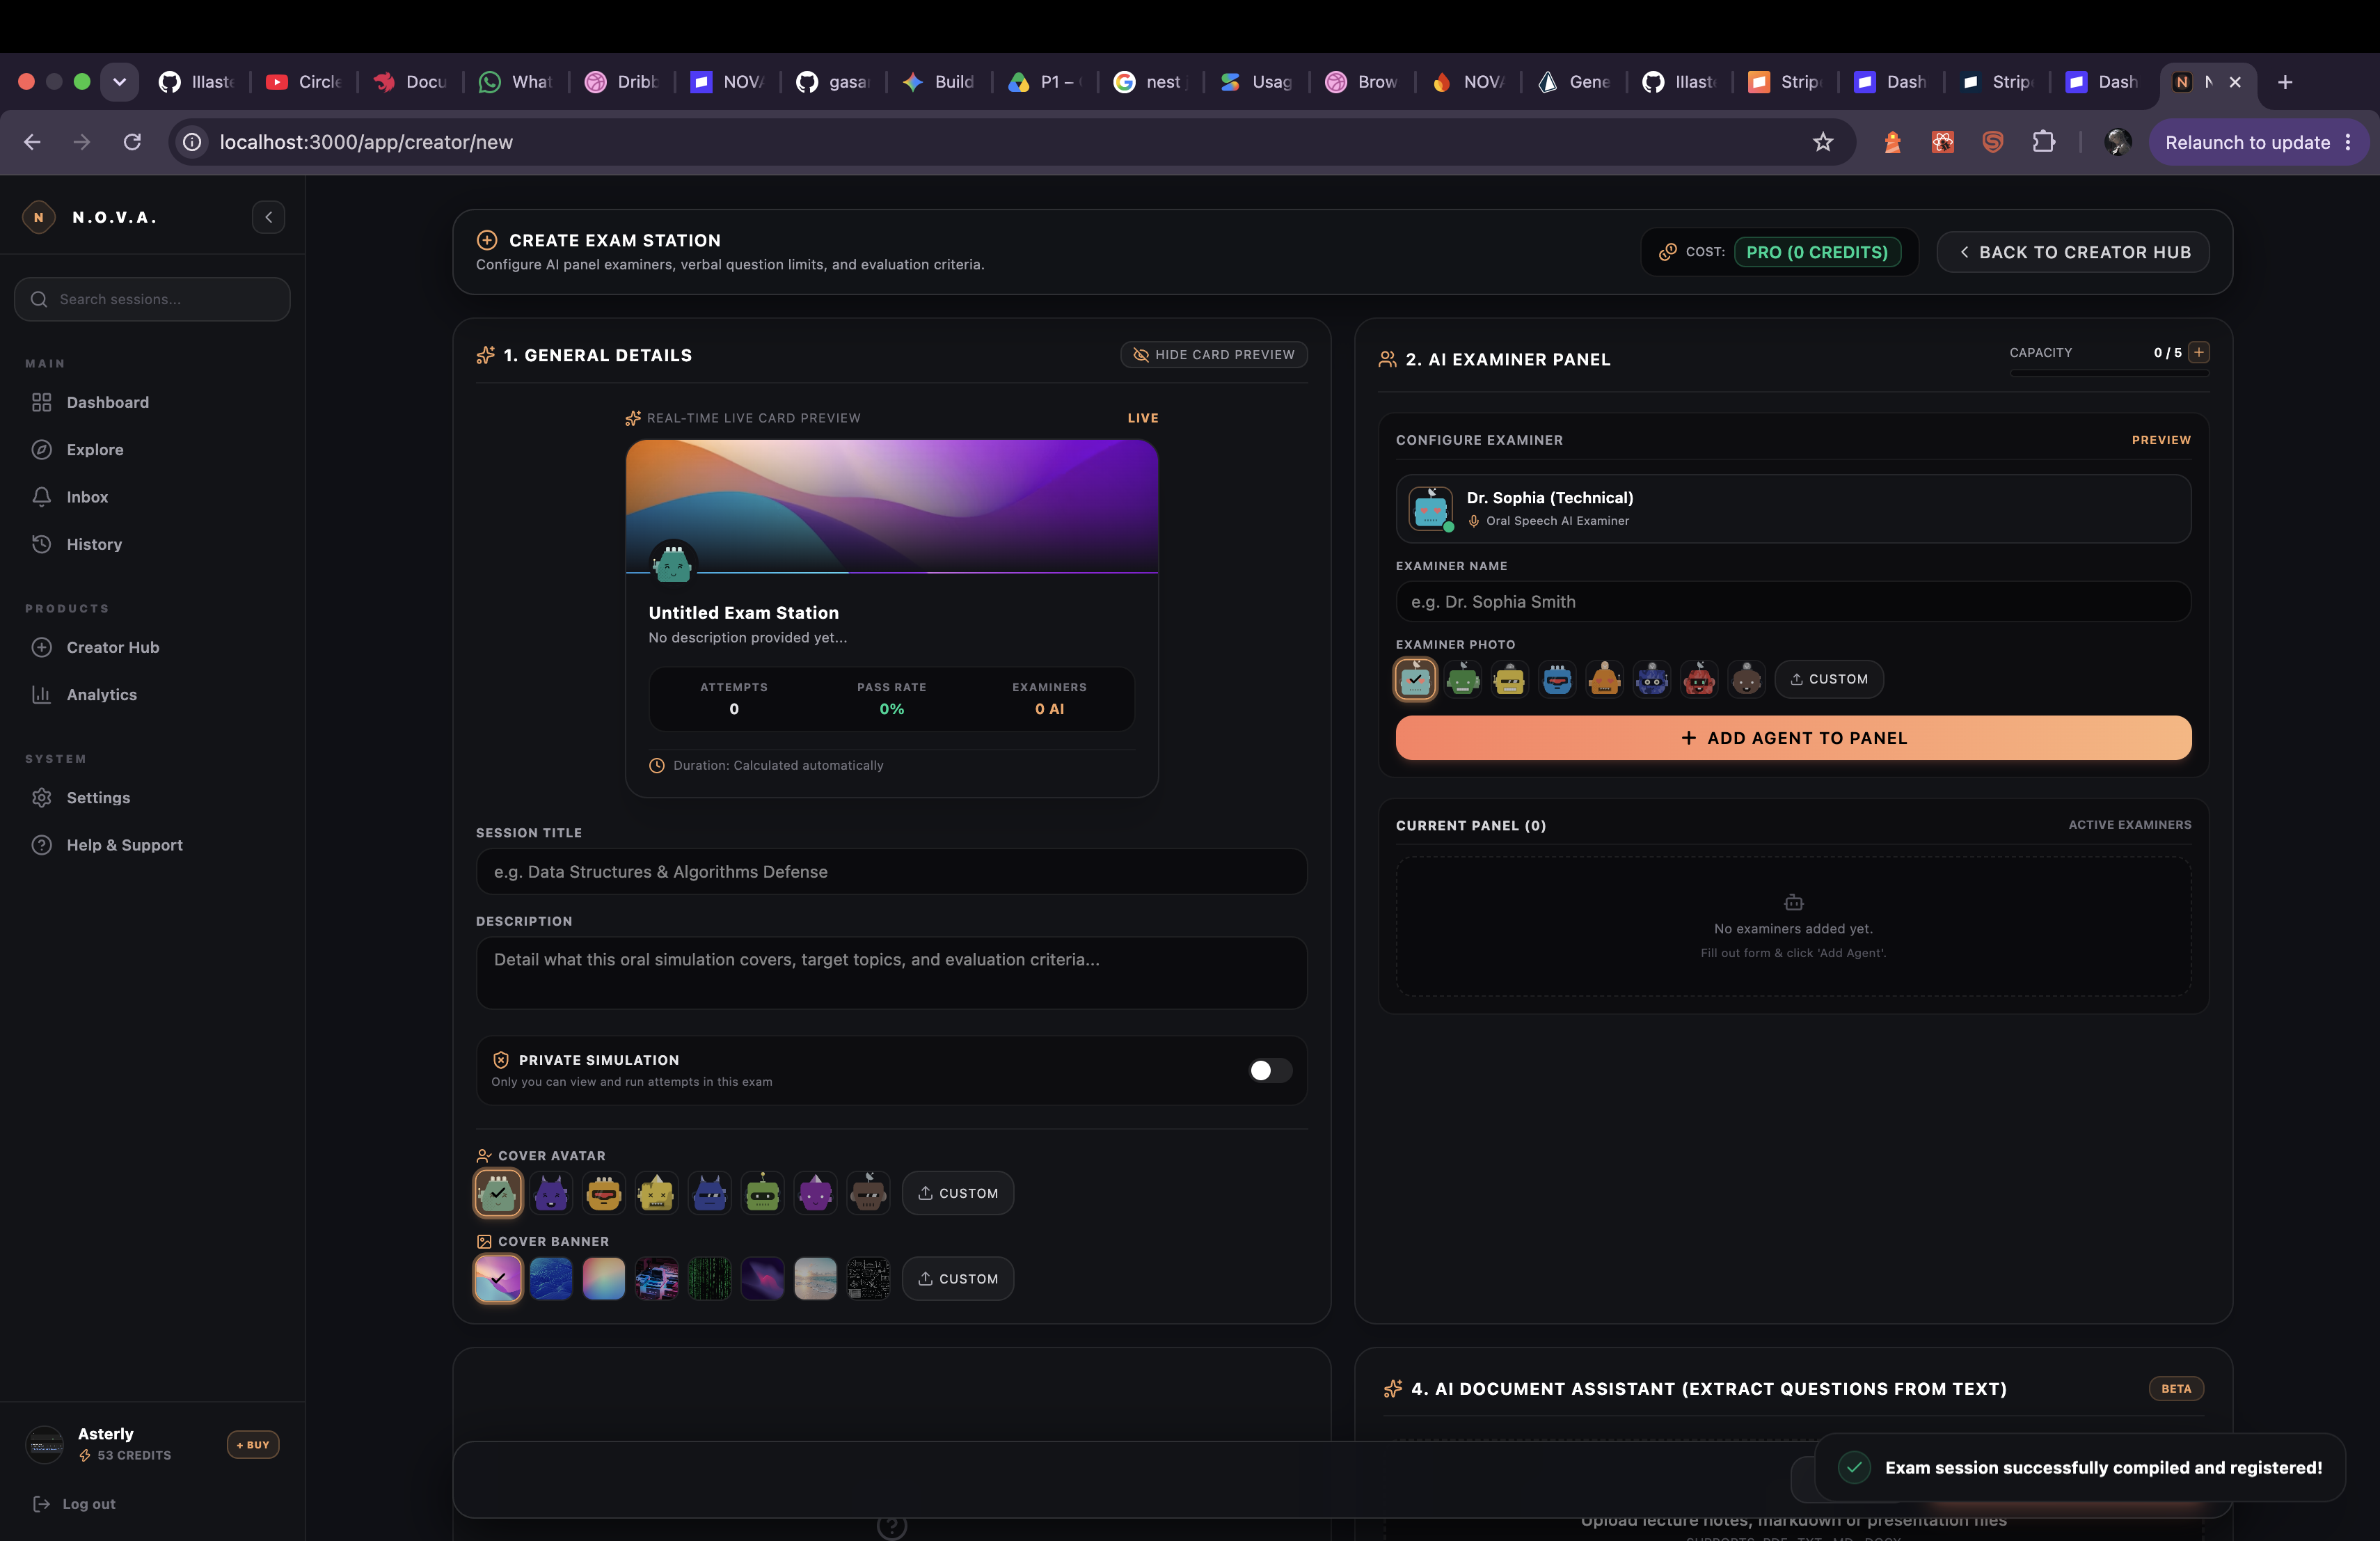Screen dimensions: 2380x1541
Task: Collapse the N.O.V.A. sidebar
Action: point(268,217)
